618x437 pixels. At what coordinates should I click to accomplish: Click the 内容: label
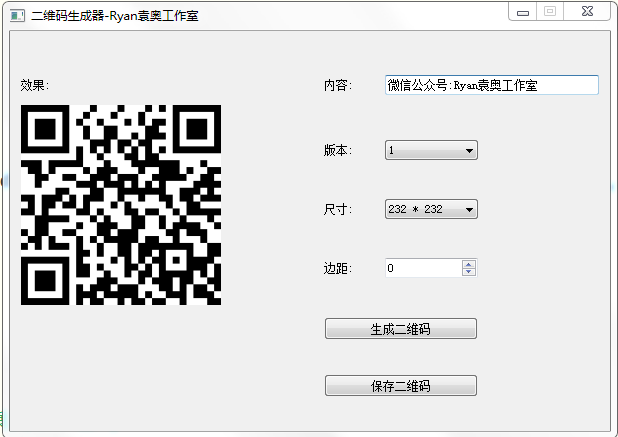pos(338,85)
